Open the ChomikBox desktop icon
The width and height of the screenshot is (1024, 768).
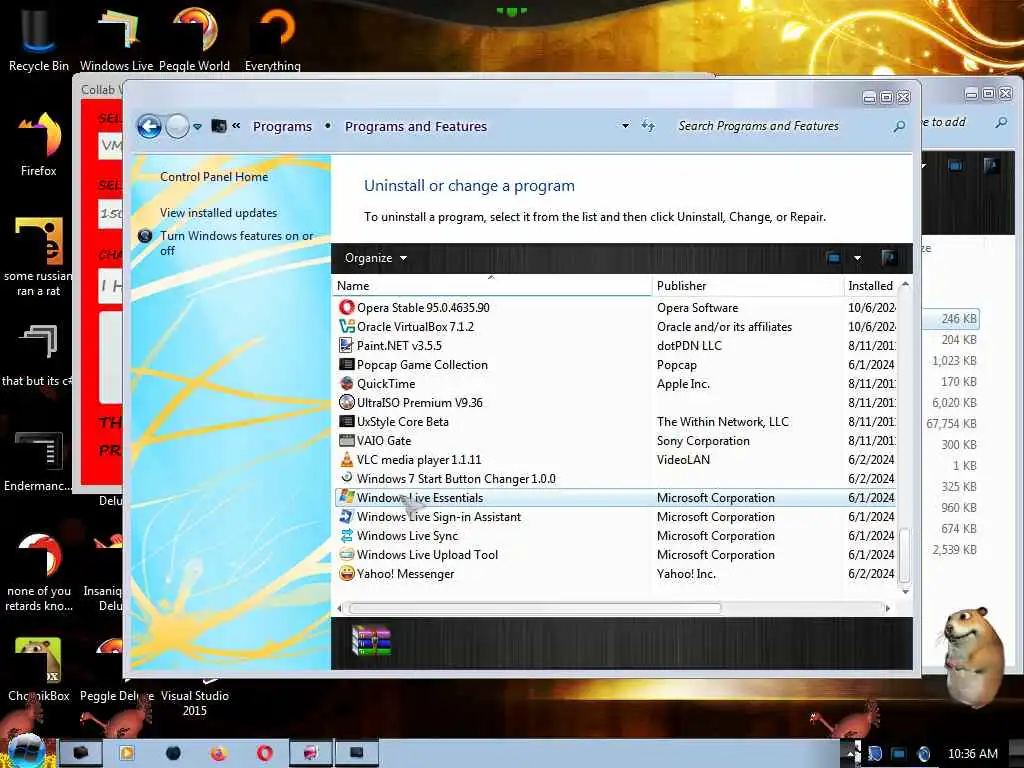(x=39, y=668)
